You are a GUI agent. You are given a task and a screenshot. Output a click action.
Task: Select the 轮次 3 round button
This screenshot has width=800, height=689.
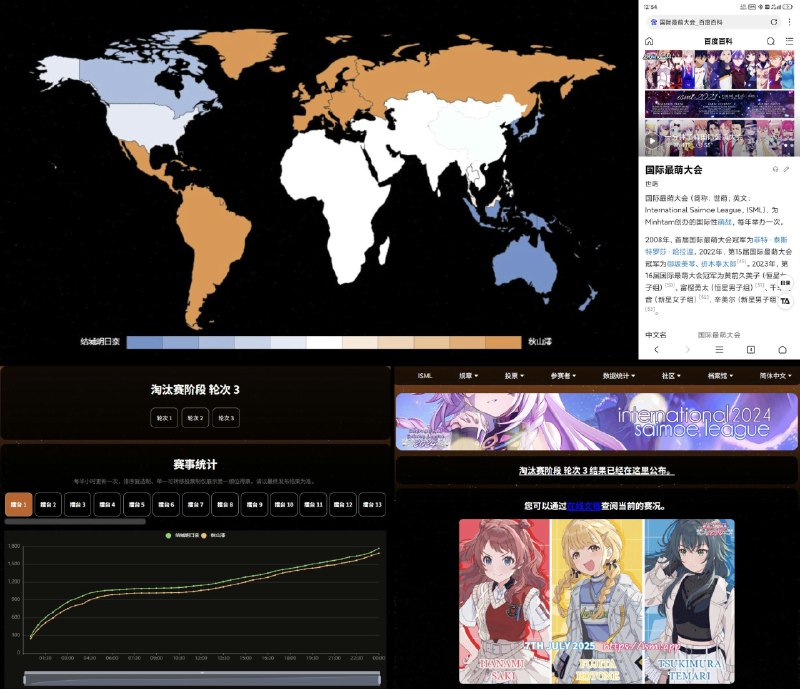point(226,418)
